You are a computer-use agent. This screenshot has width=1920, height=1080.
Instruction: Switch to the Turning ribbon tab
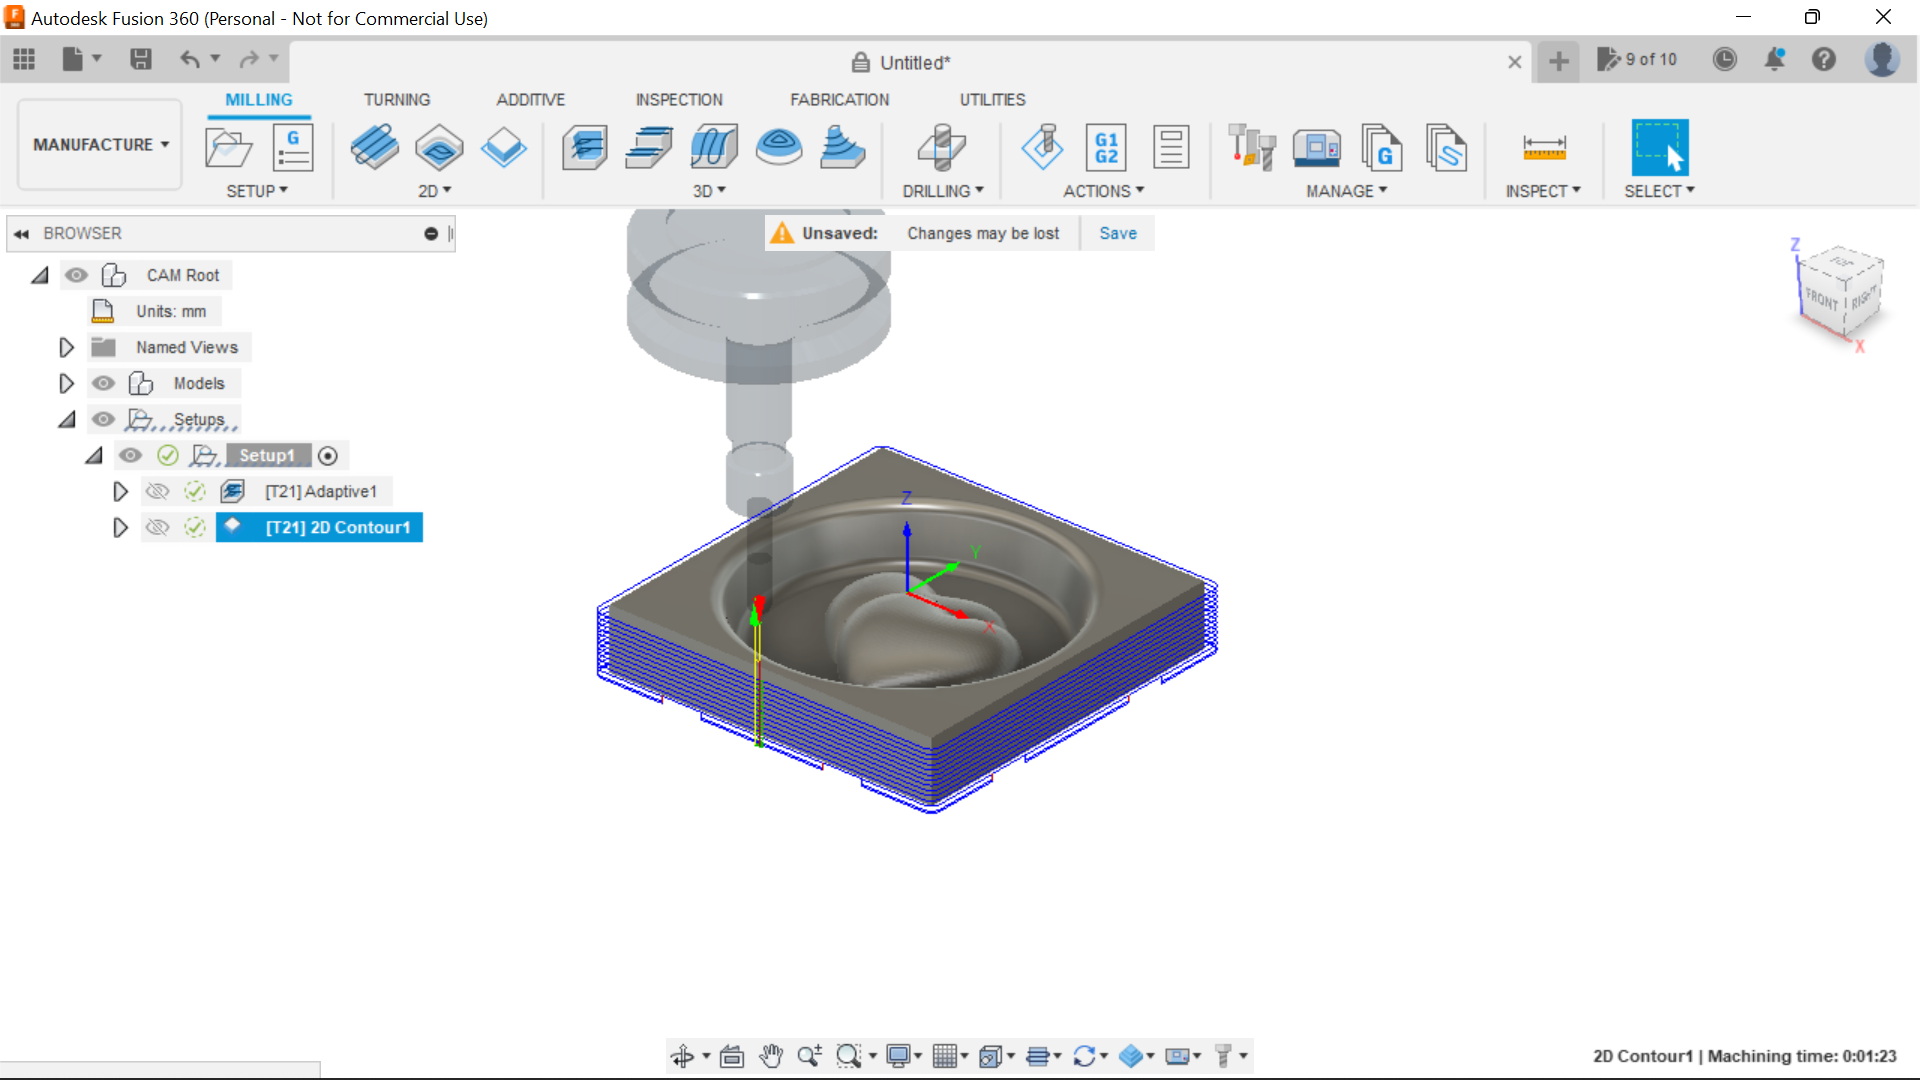tap(394, 99)
